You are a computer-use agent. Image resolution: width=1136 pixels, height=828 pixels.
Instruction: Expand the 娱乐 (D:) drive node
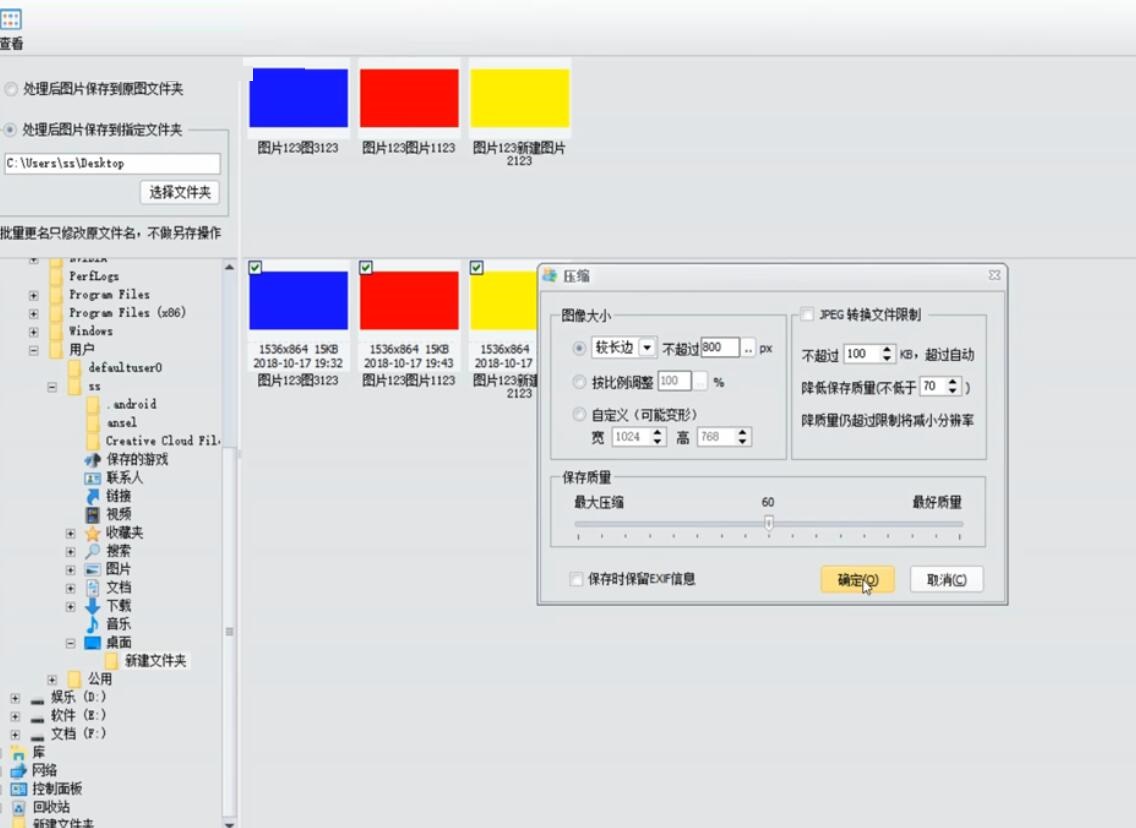point(15,698)
